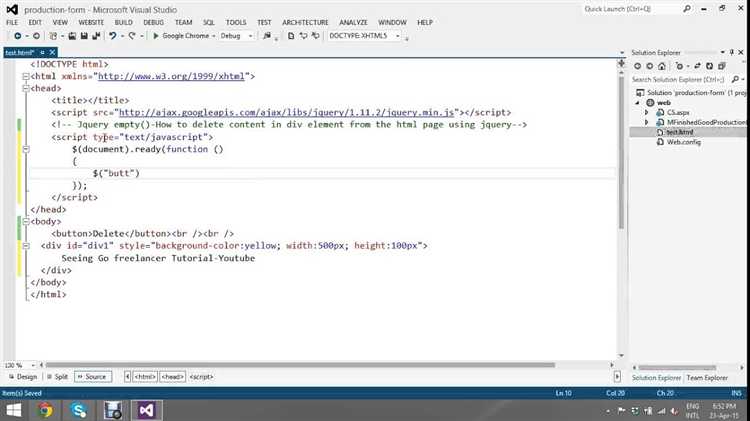Open the ARCHITECTURE menu
The width and height of the screenshot is (750, 421).
[307, 21]
